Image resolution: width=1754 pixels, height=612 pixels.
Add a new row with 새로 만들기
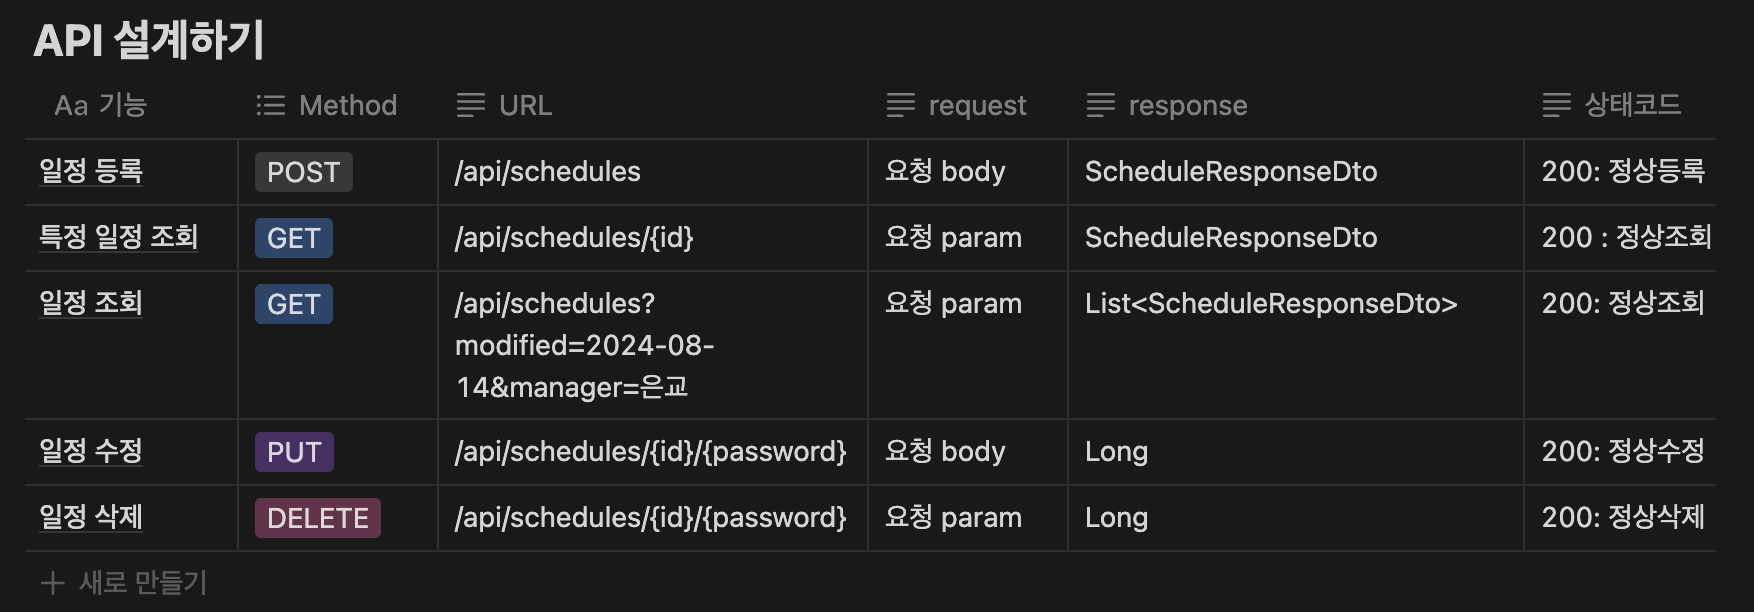(x=124, y=583)
